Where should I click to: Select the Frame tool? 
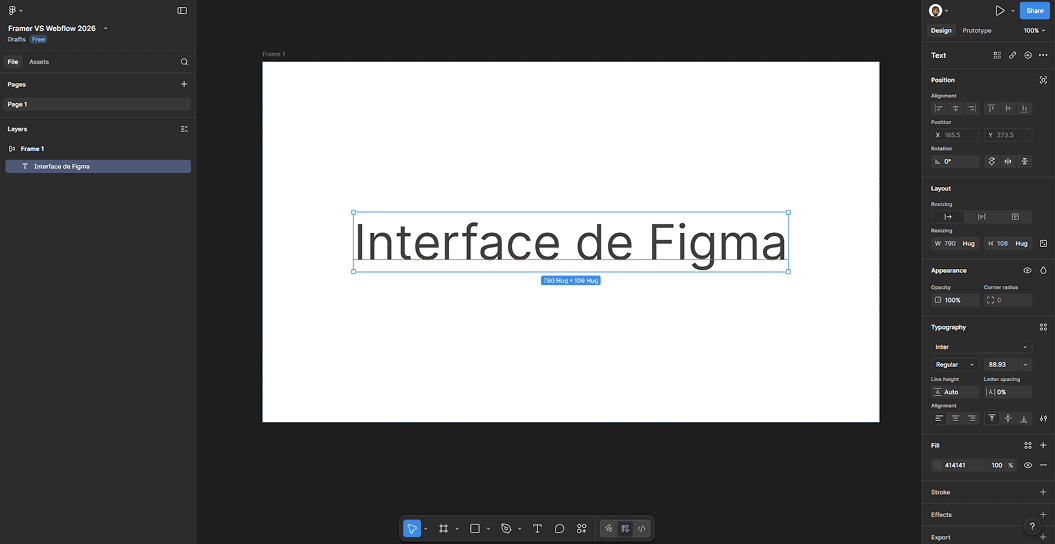coord(443,529)
